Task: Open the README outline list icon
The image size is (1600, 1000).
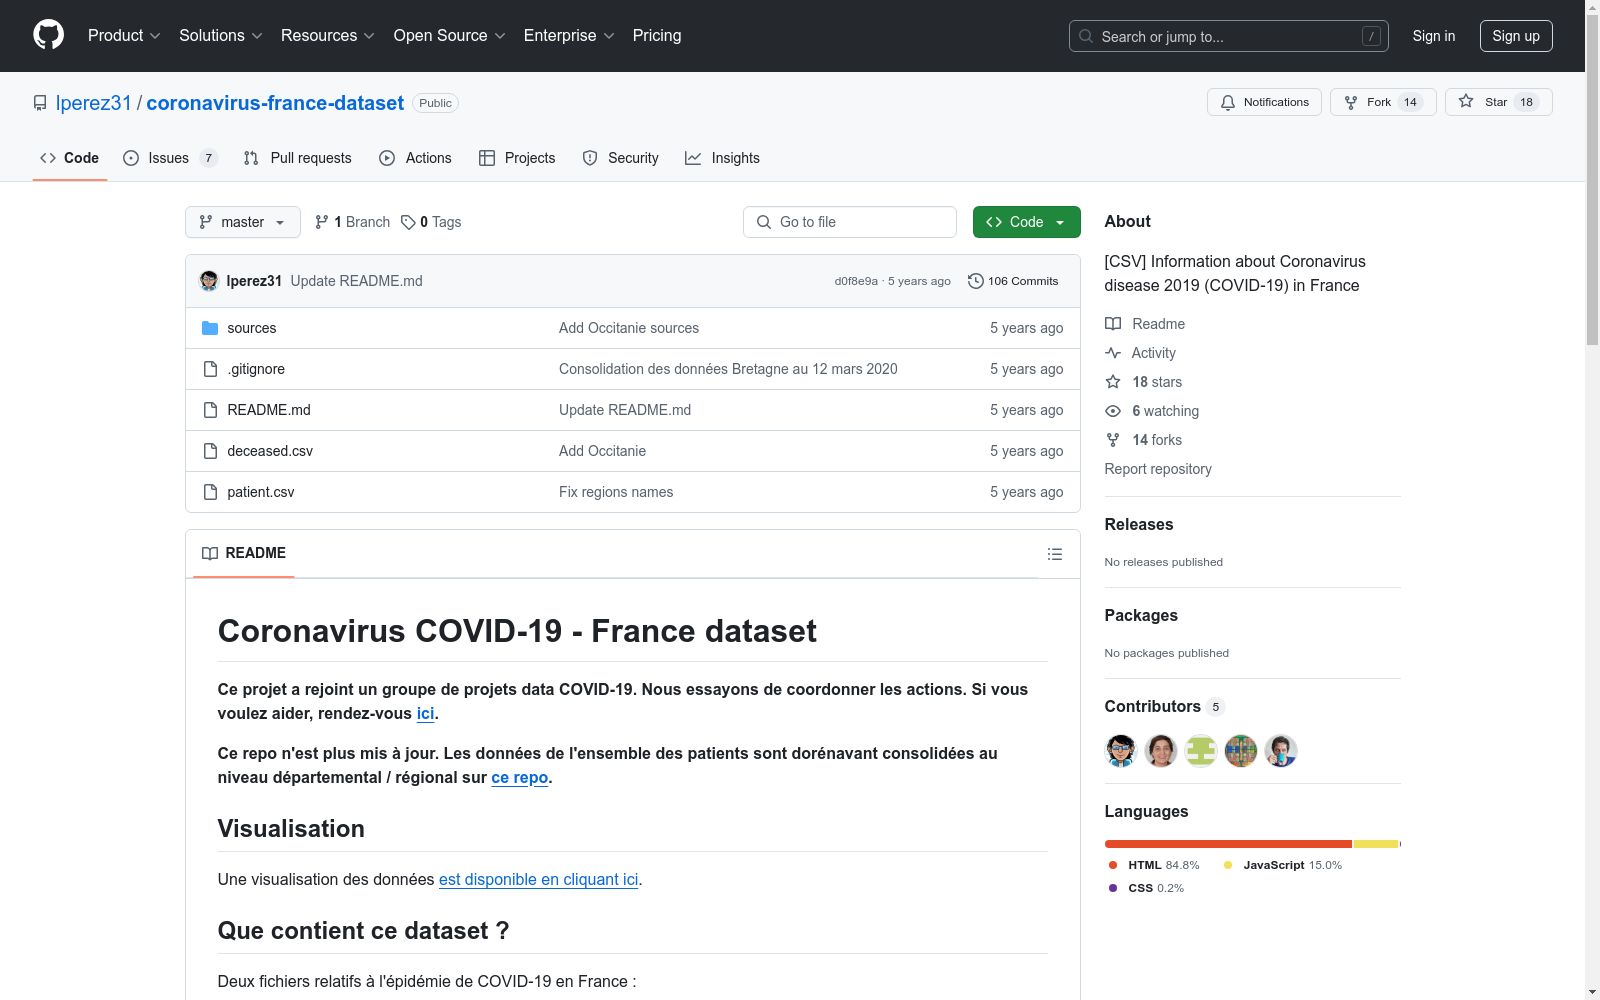Action: point(1055,554)
